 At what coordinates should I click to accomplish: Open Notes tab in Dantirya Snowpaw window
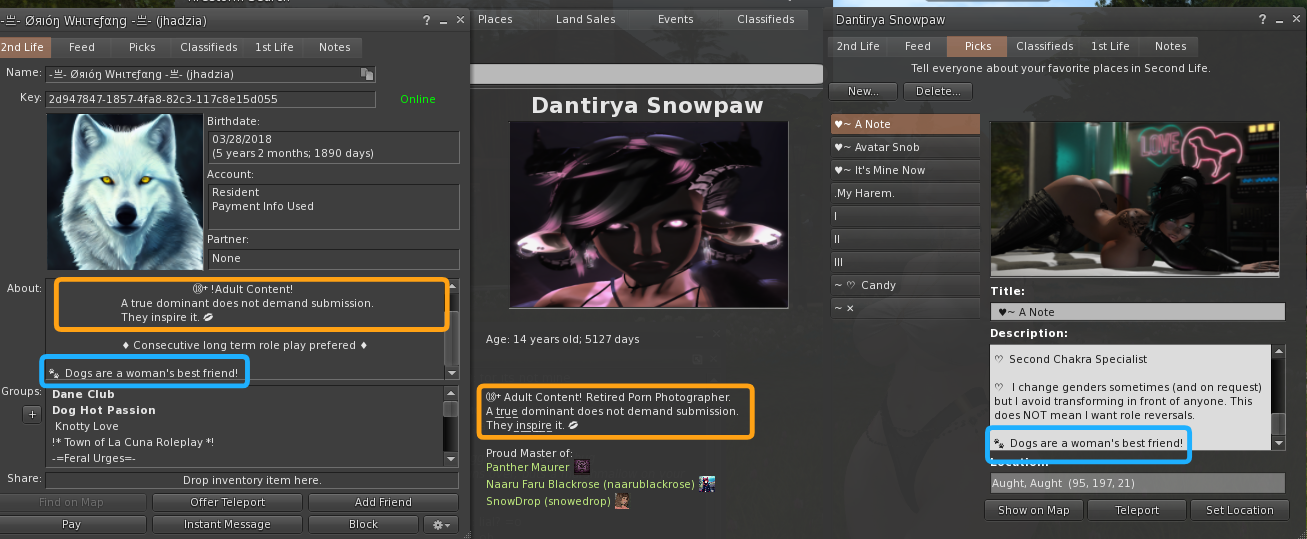pos(1170,47)
